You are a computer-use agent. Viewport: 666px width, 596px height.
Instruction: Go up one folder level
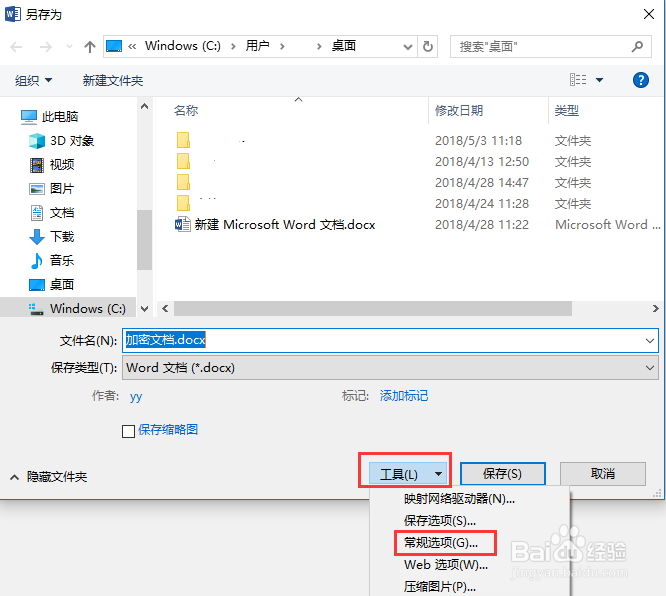(90, 47)
